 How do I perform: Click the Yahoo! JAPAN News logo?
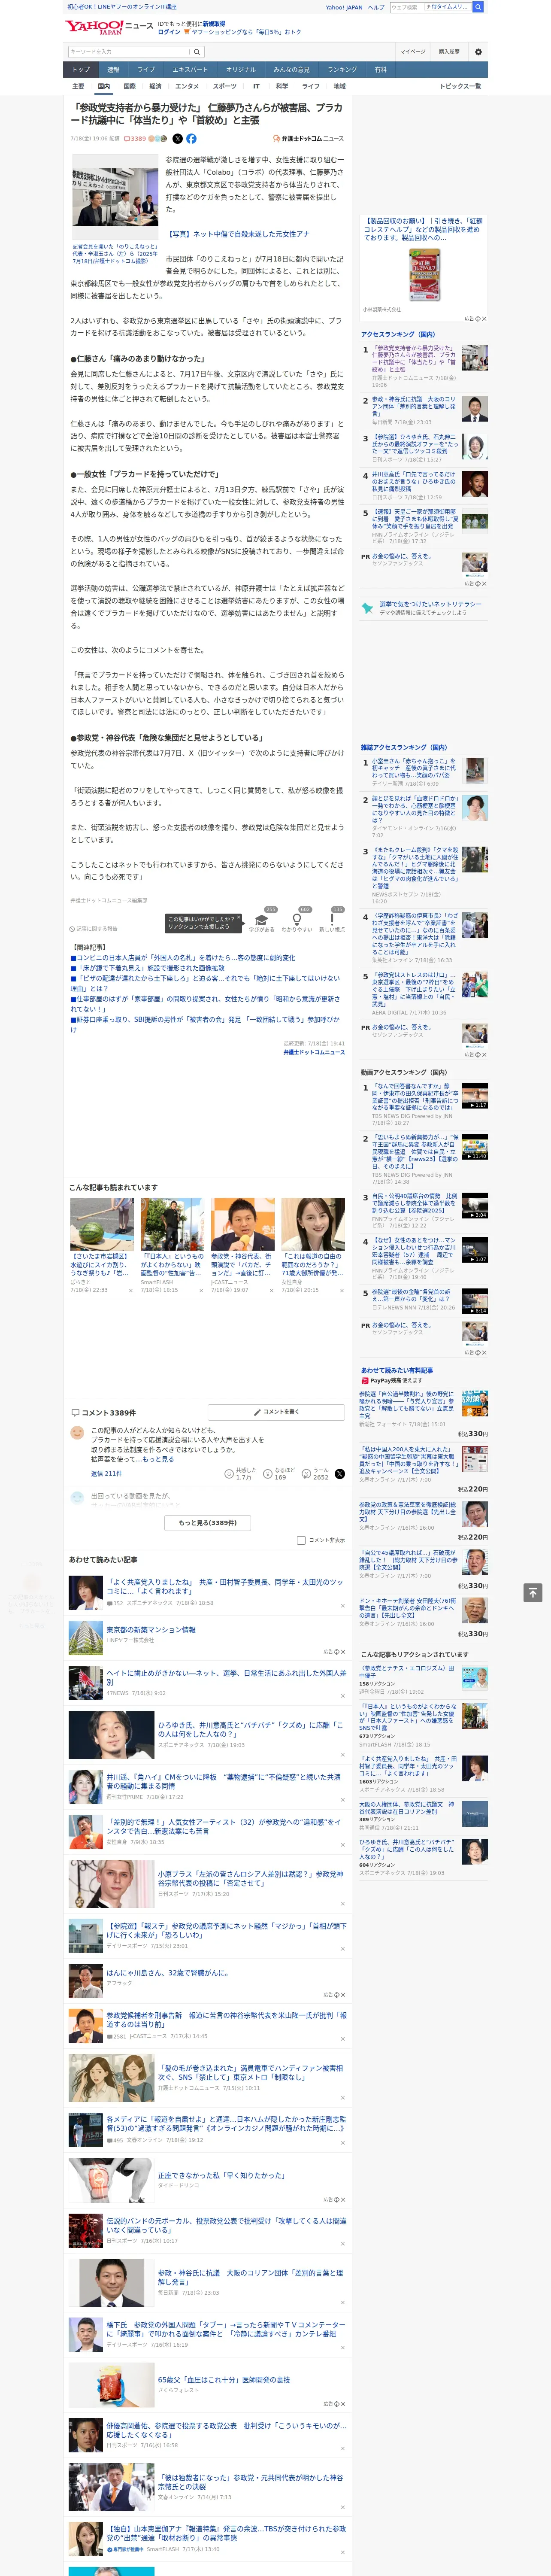[x=109, y=27]
